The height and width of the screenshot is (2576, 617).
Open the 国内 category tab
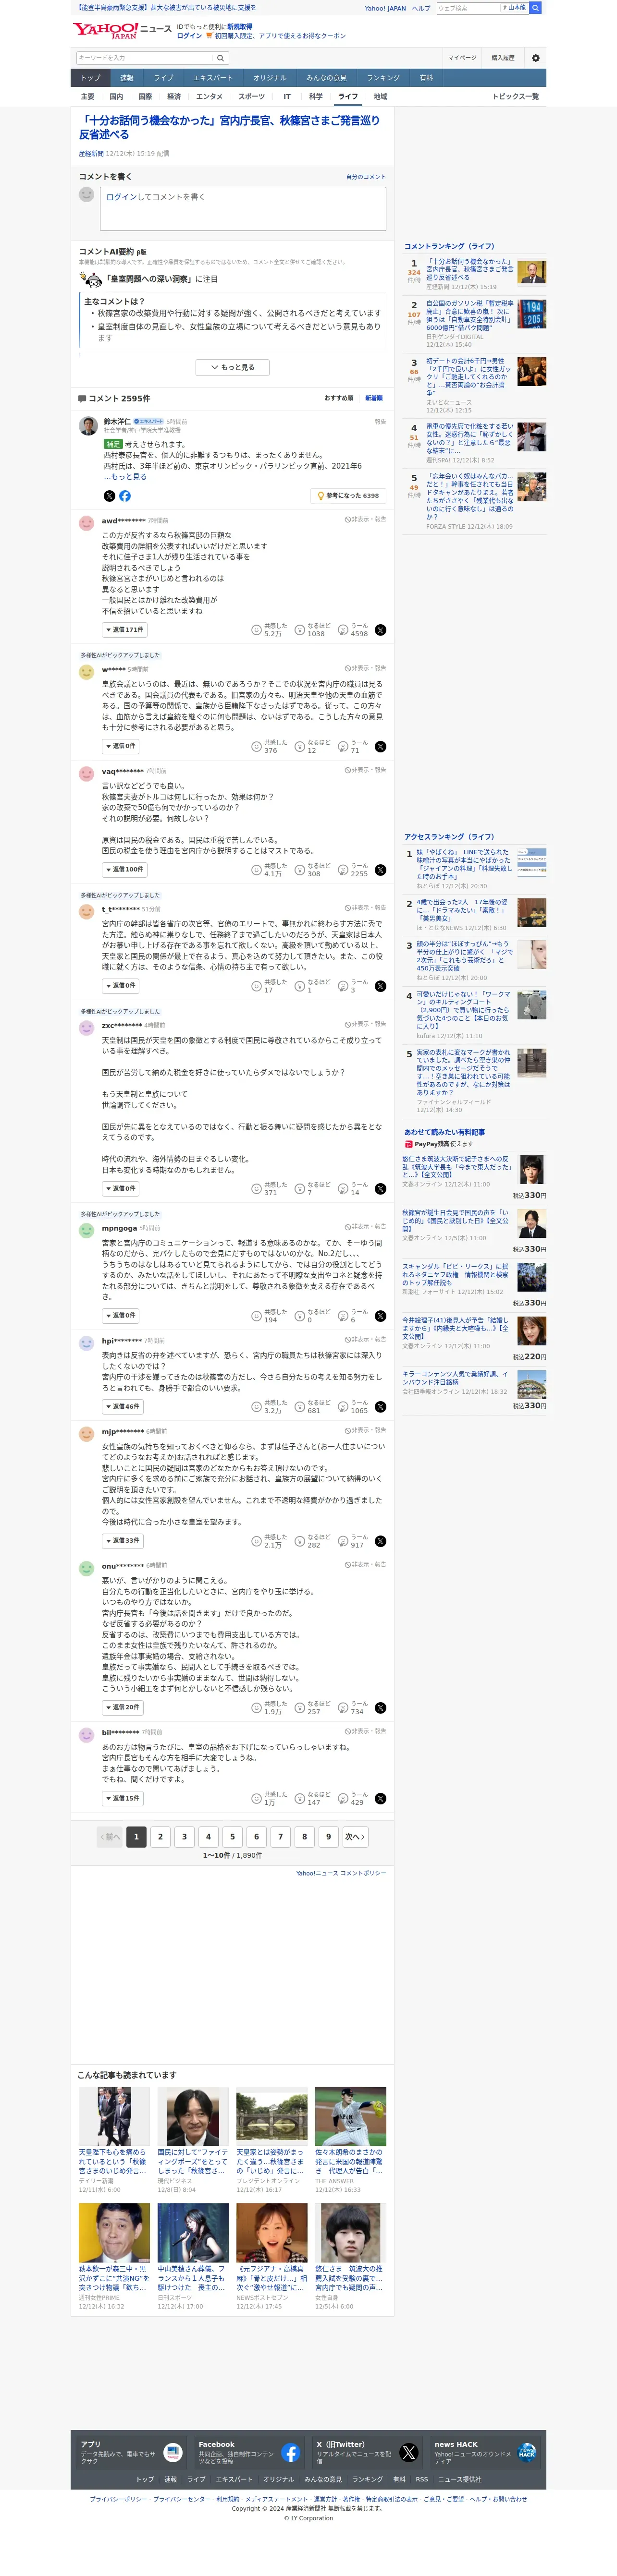116,97
